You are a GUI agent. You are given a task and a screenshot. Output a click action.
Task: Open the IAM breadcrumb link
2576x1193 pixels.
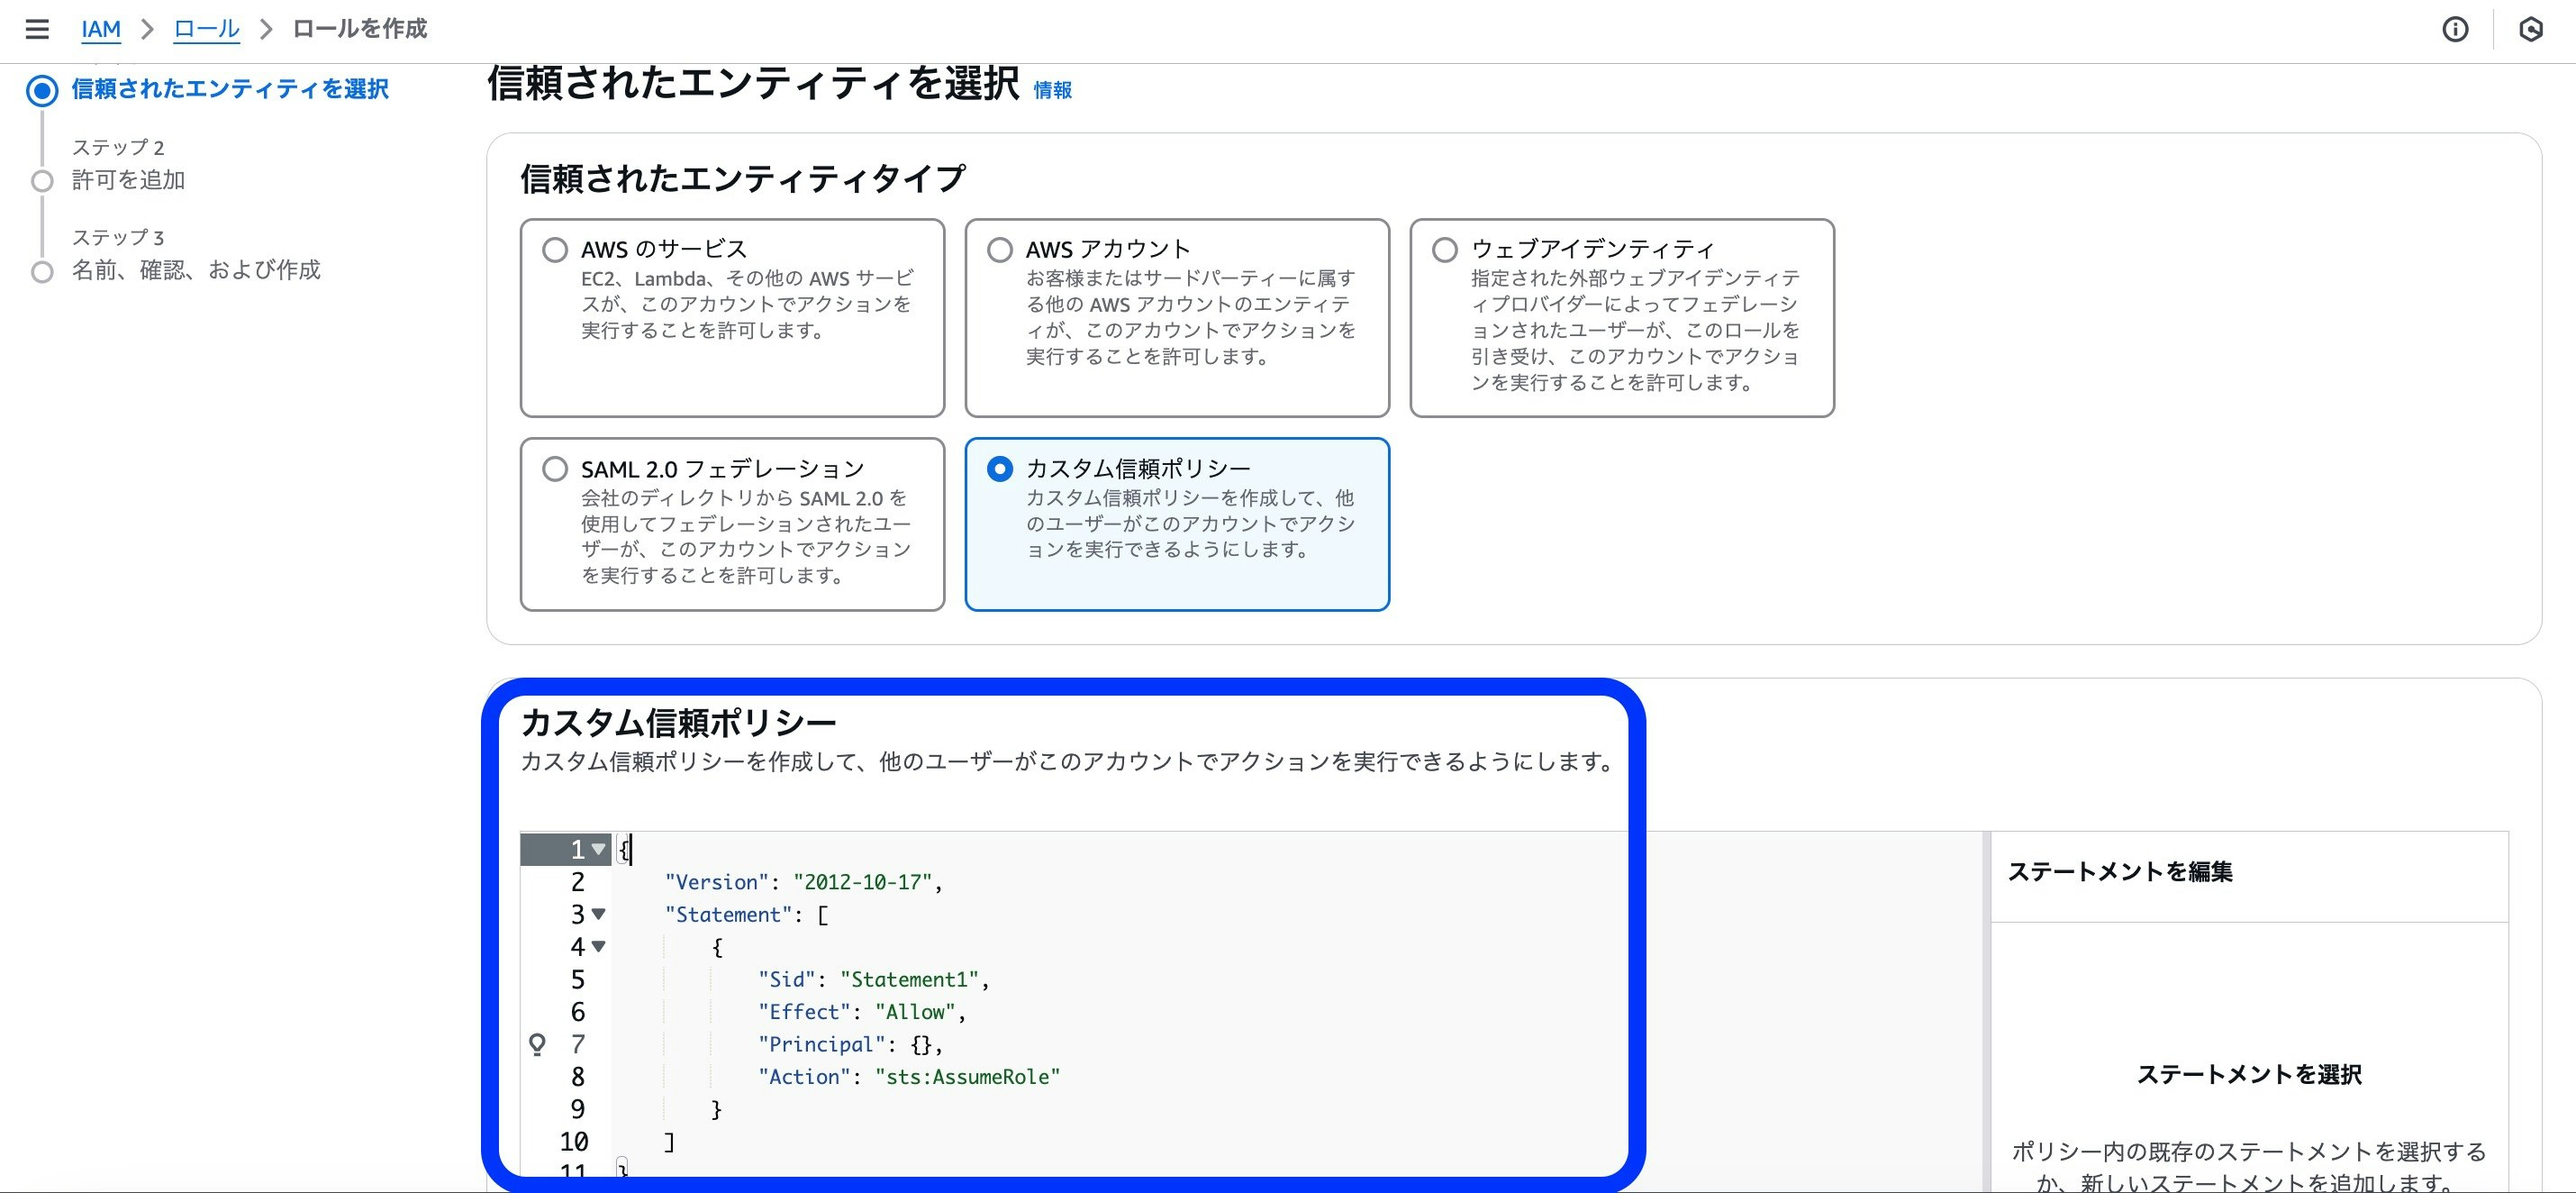point(100,29)
